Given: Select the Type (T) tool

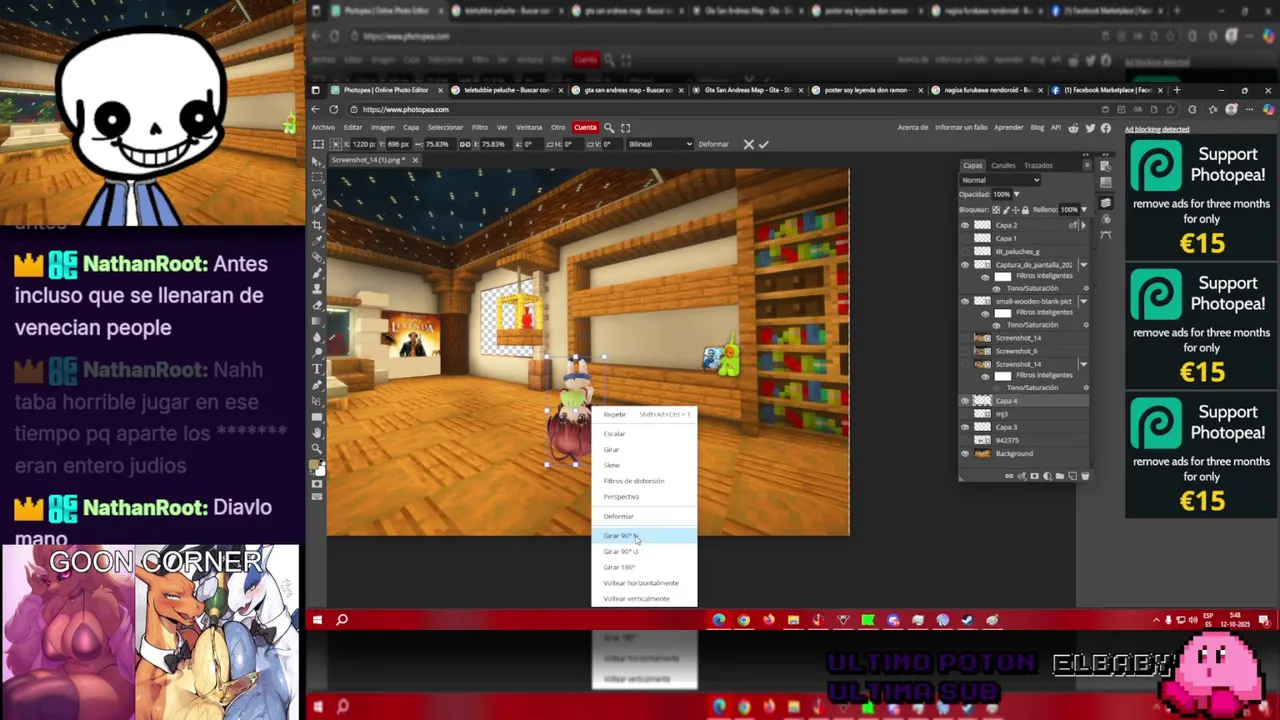Looking at the screenshot, I should coord(318,369).
